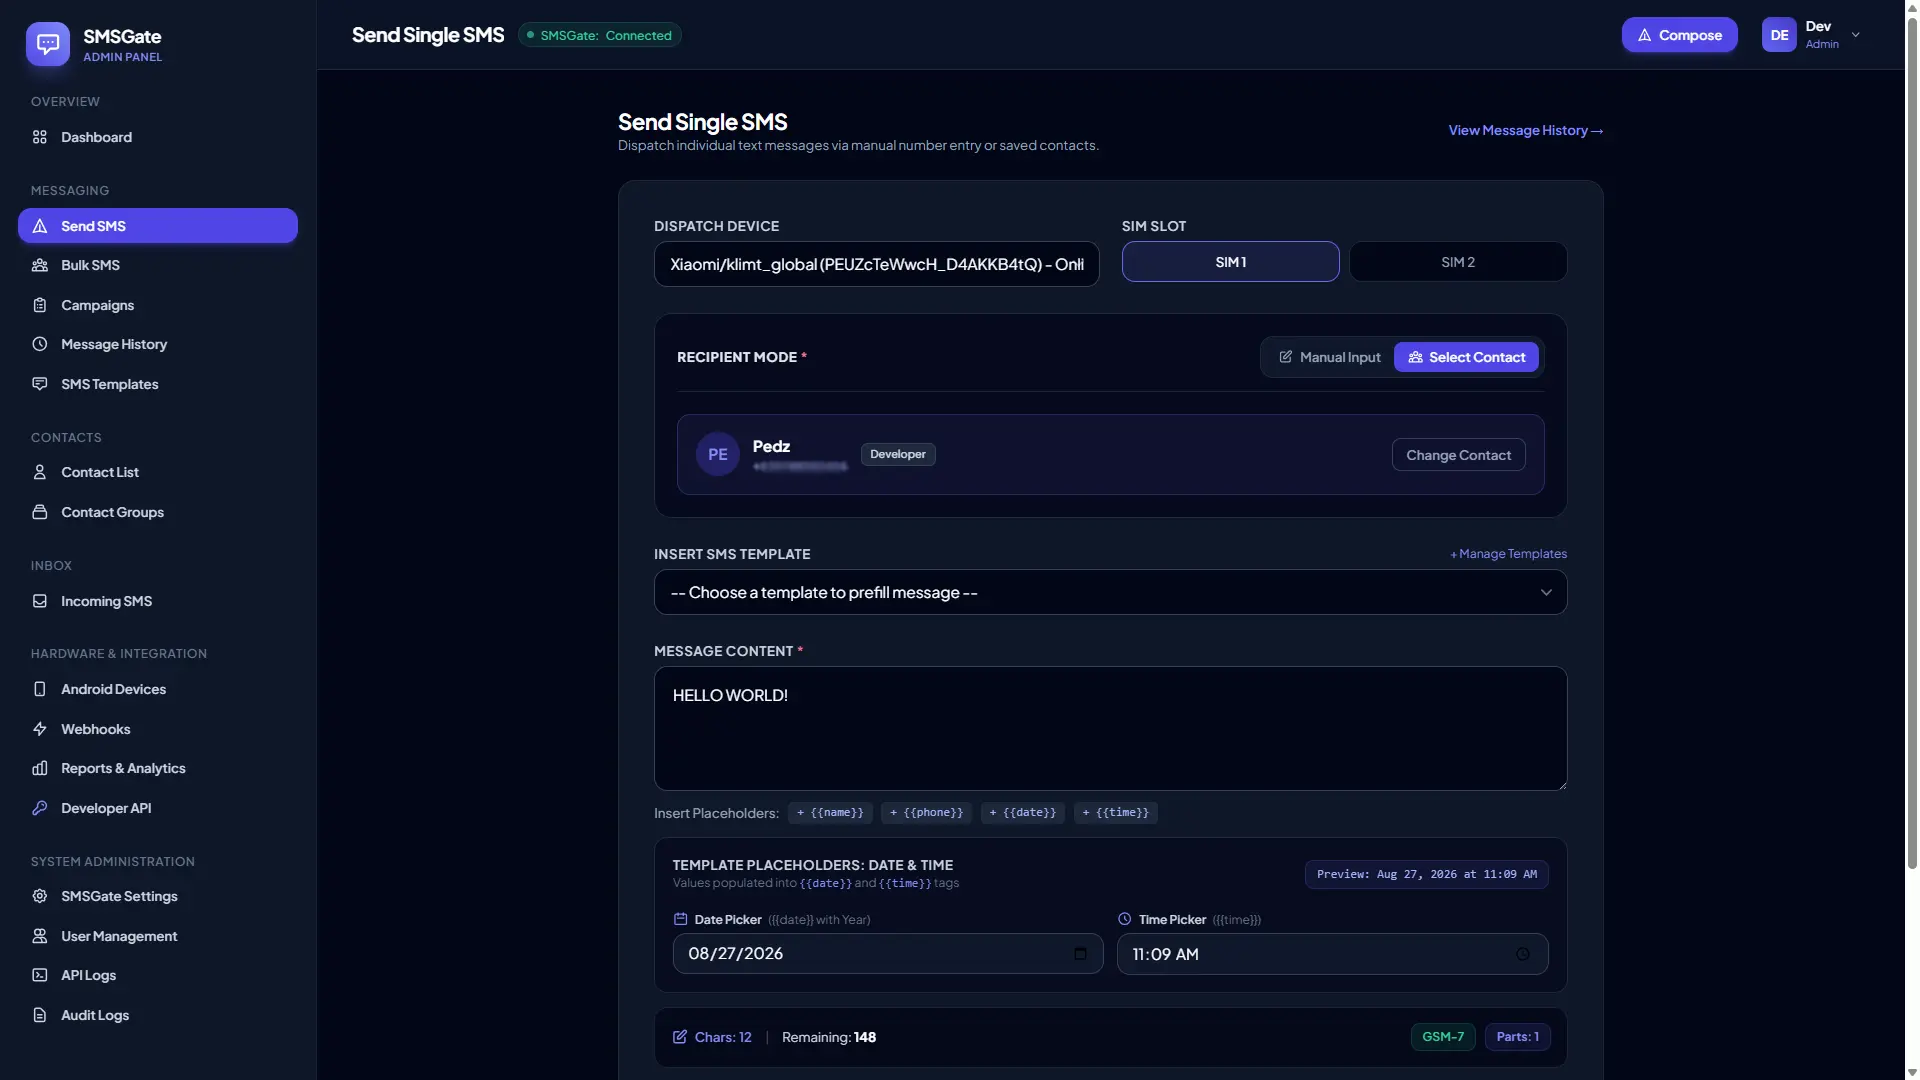
Task: Click the Message Content text area
Action: pos(1110,729)
